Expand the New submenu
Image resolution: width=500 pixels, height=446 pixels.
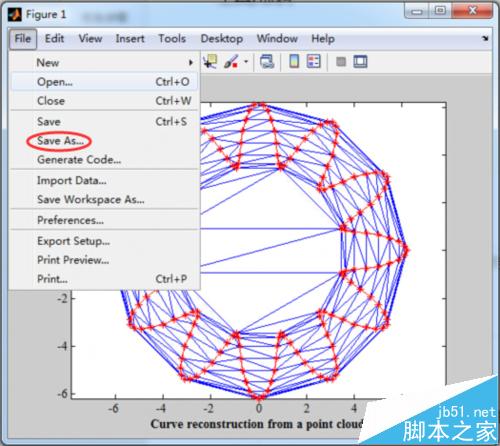pyautogui.click(x=104, y=63)
